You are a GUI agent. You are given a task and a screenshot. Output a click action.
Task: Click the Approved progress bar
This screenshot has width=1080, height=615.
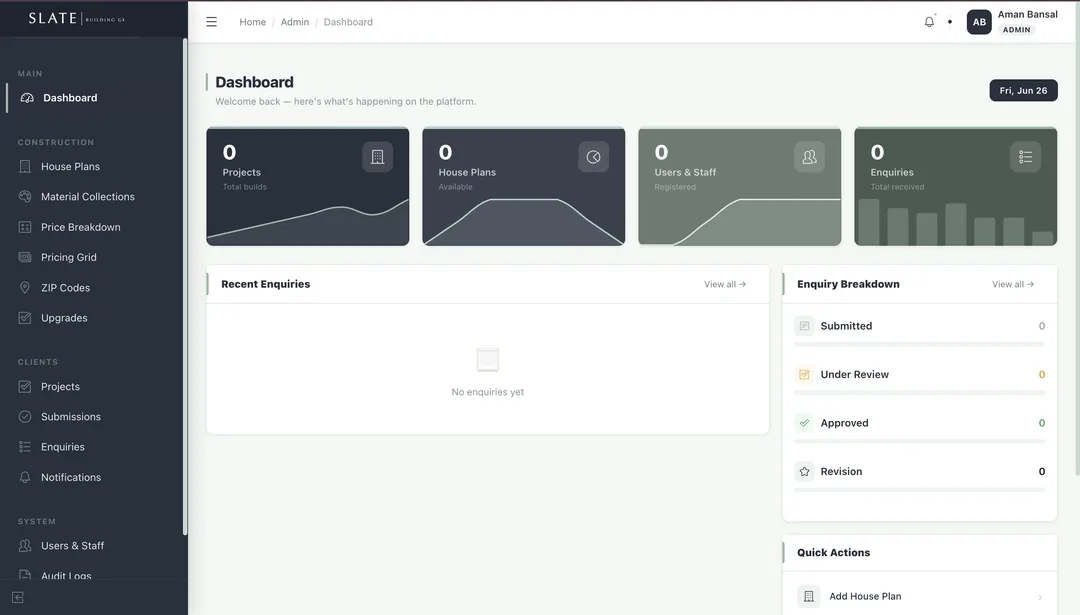click(x=920, y=441)
